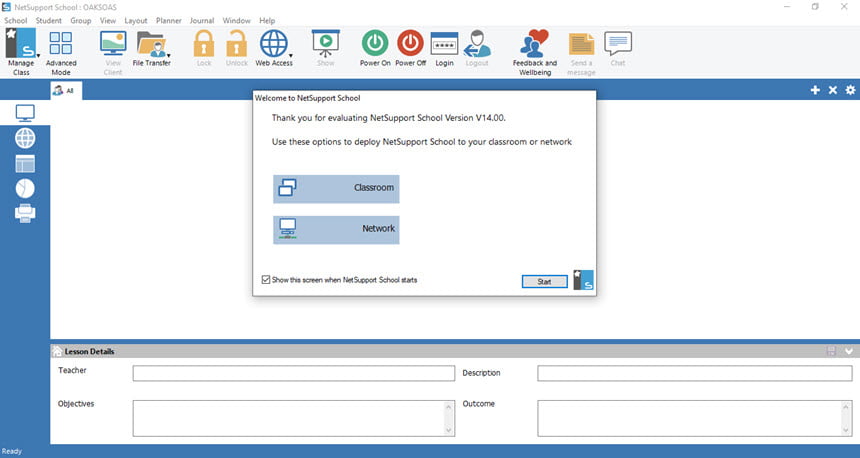Viewport: 860px width, 458px height.
Task: Open Feedback and Wellbeing
Action: (x=535, y=43)
